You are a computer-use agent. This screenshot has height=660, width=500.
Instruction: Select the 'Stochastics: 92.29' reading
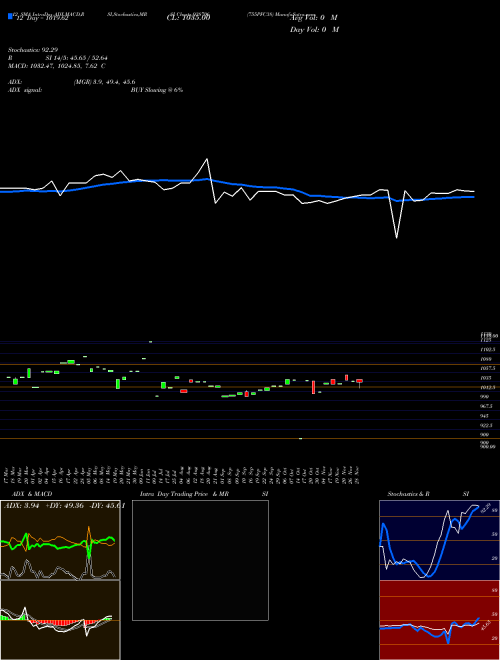(x=32, y=50)
